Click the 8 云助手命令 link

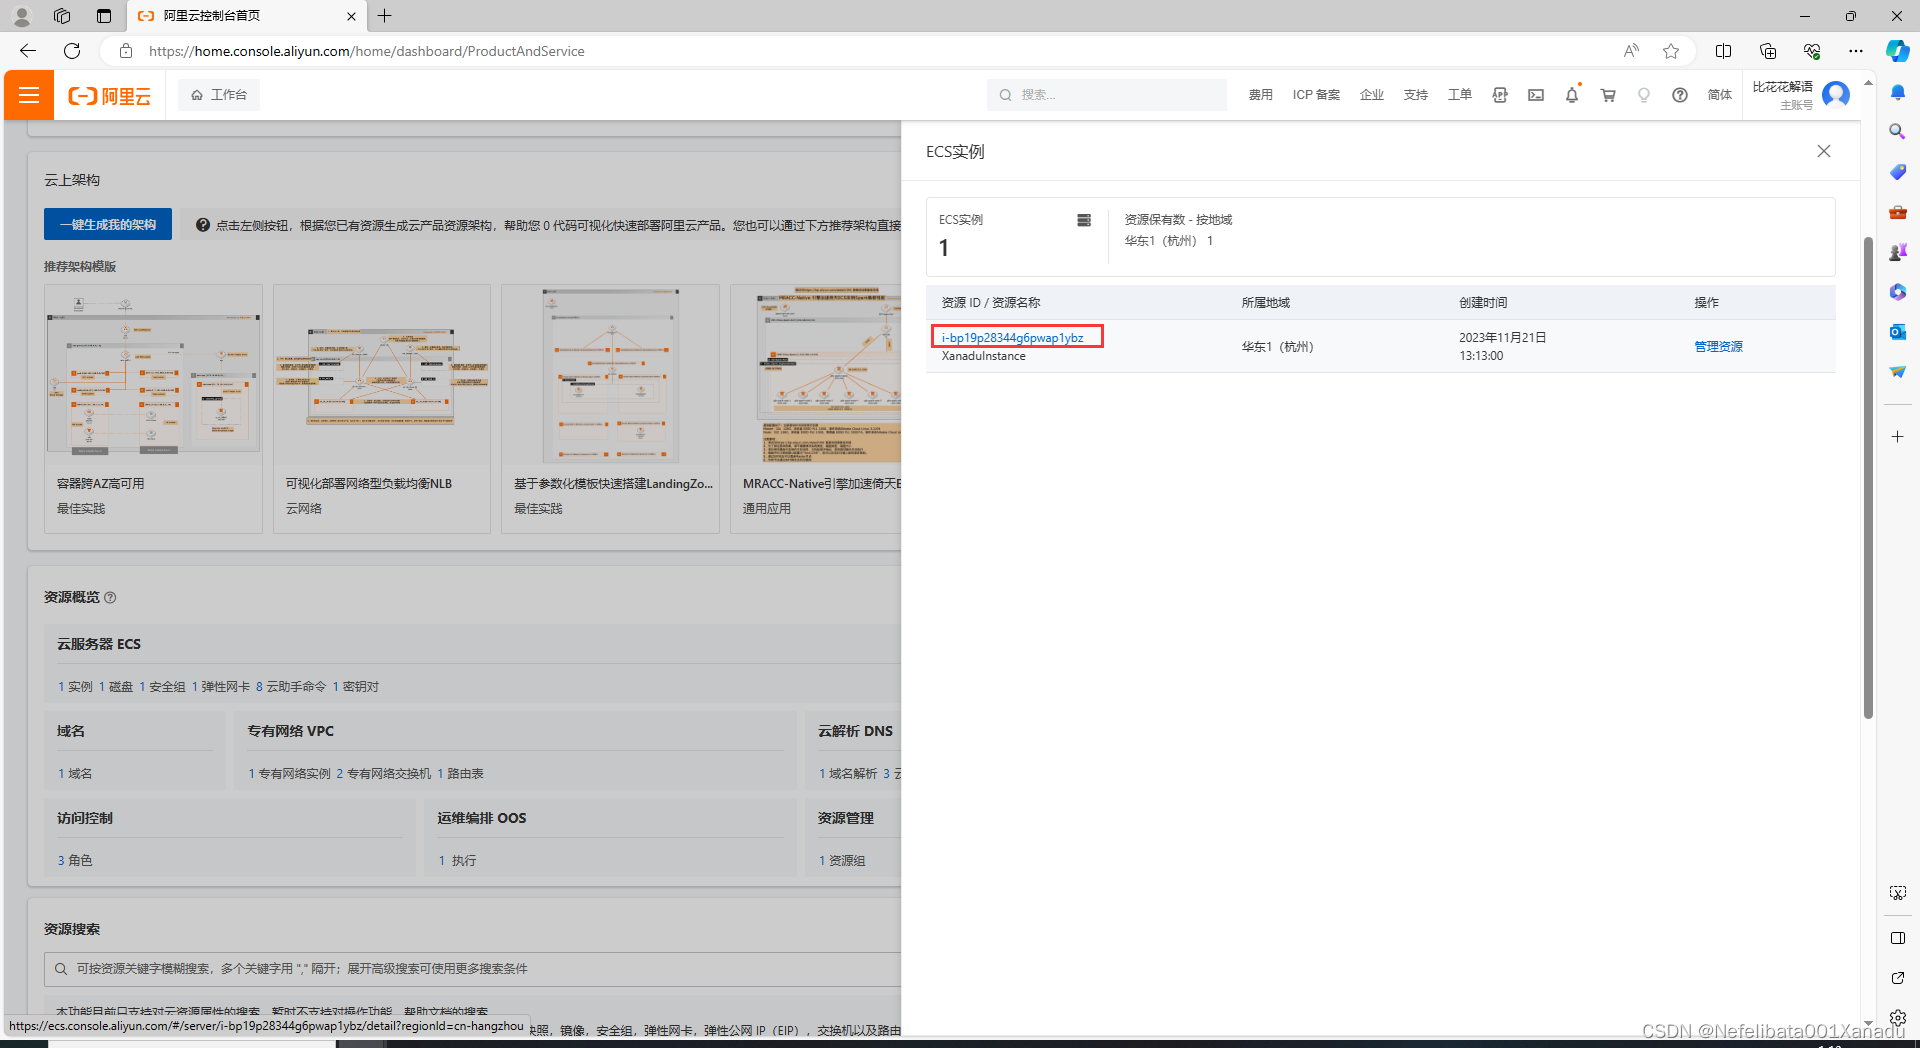click(x=291, y=687)
